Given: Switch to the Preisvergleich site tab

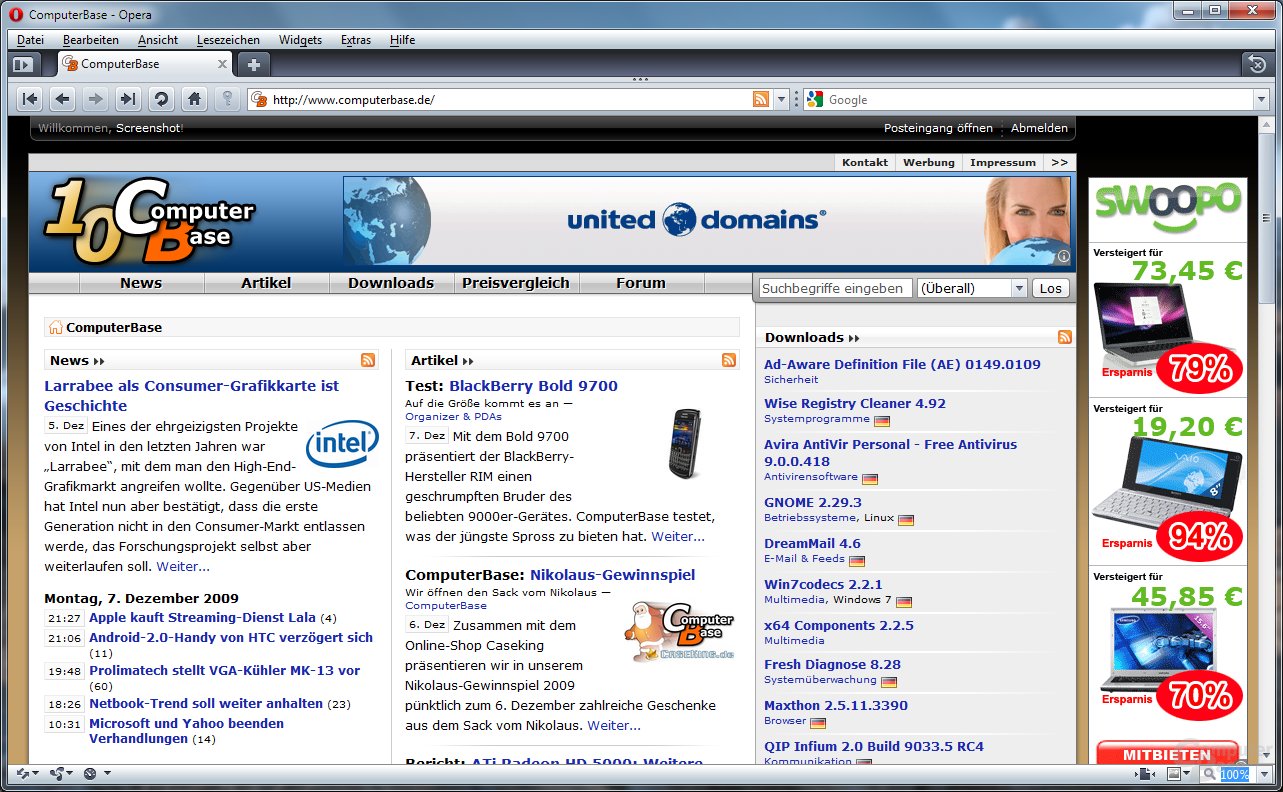Looking at the screenshot, I should tap(515, 283).
